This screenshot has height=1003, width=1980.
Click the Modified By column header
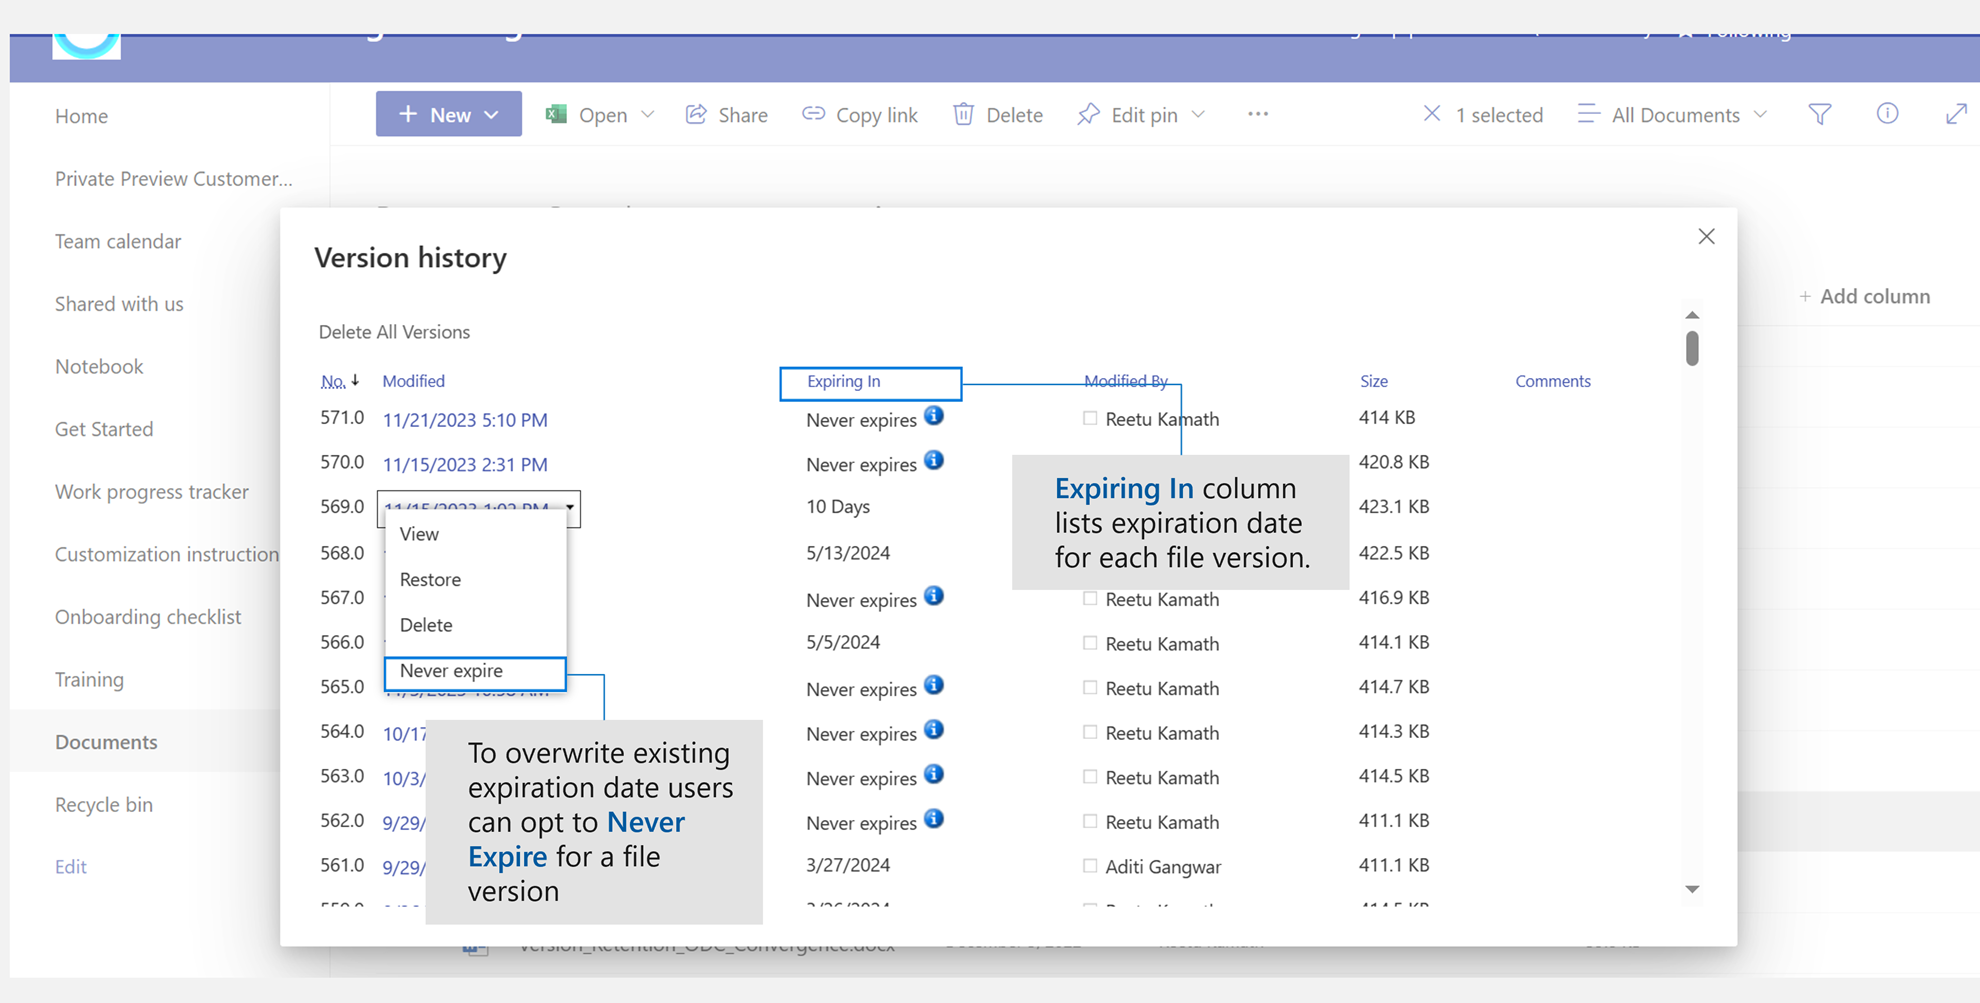pyautogui.click(x=1126, y=381)
